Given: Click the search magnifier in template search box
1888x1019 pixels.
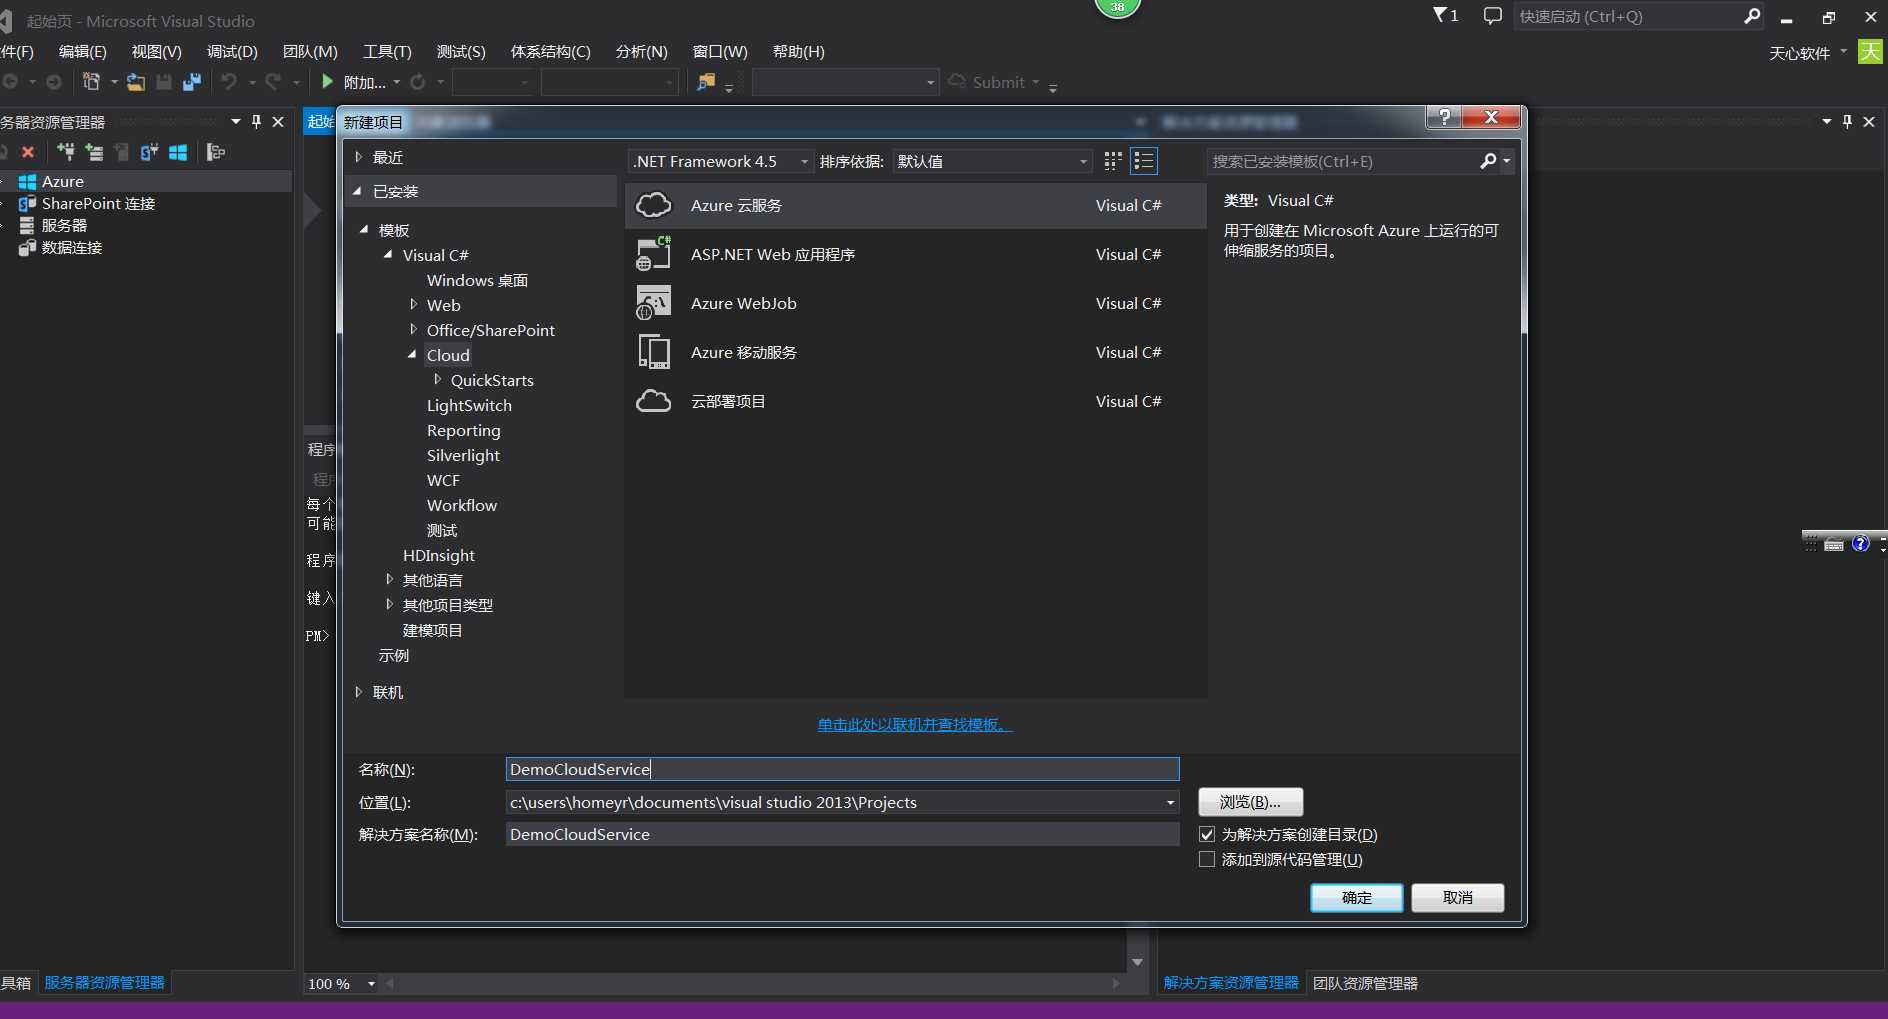Looking at the screenshot, I should (1488, 161).
